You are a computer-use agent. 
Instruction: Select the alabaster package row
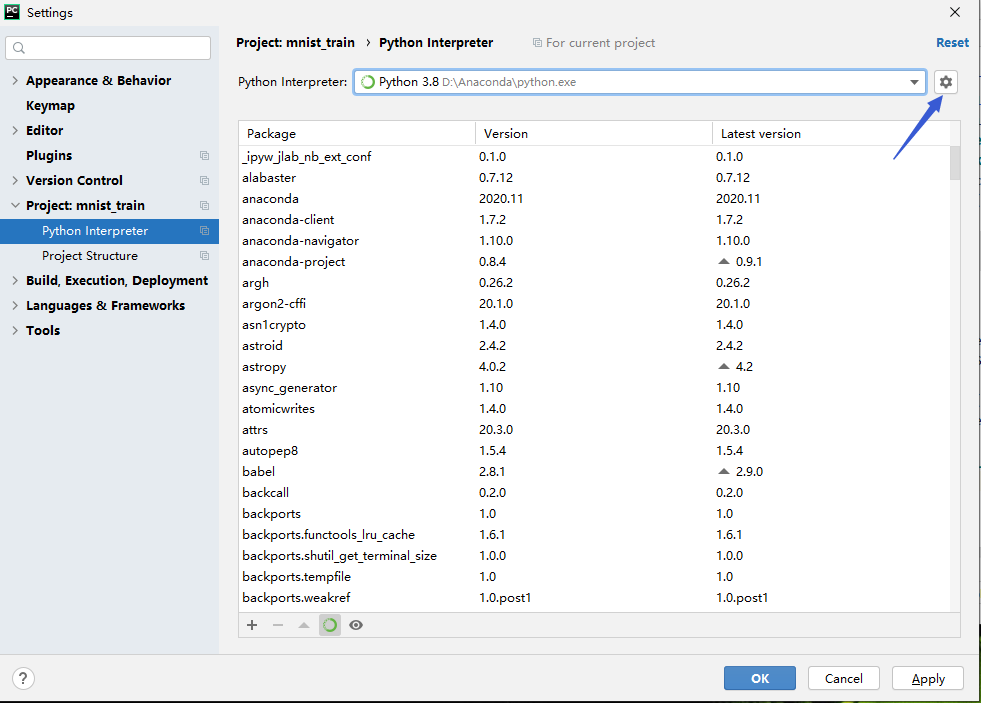(594, 178)
